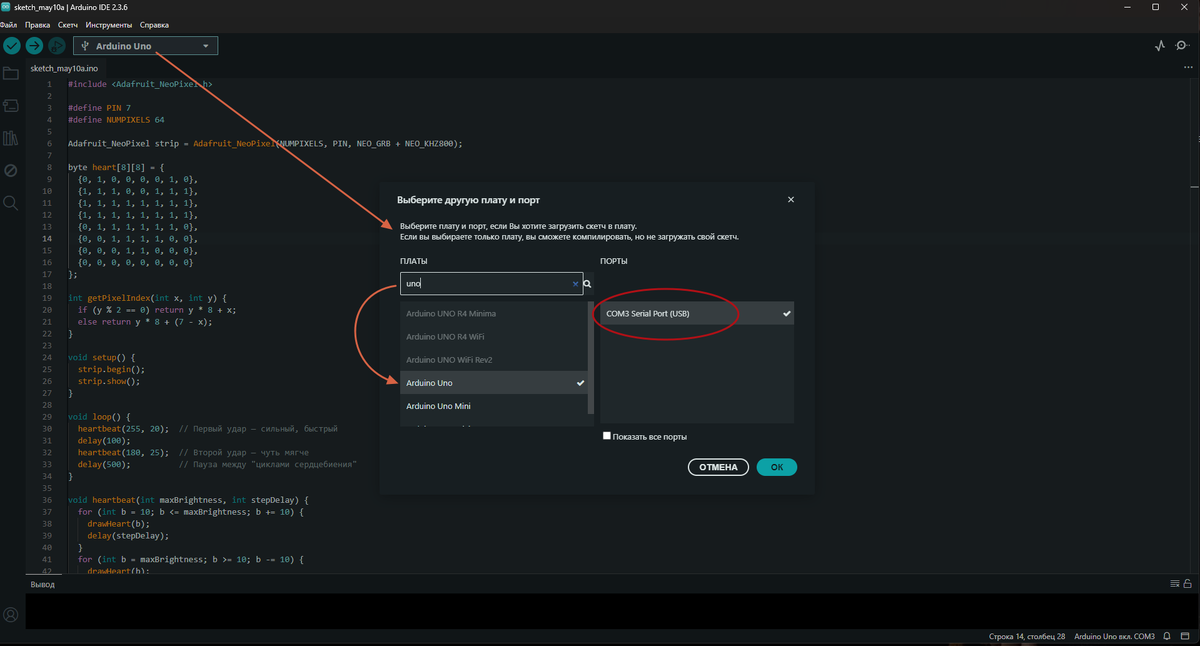Image resolution: width=1200 pixels, height=646 pixels.
Task: Open the Arduino Uno board selector dropdown
Action: [x=145, y=46]
